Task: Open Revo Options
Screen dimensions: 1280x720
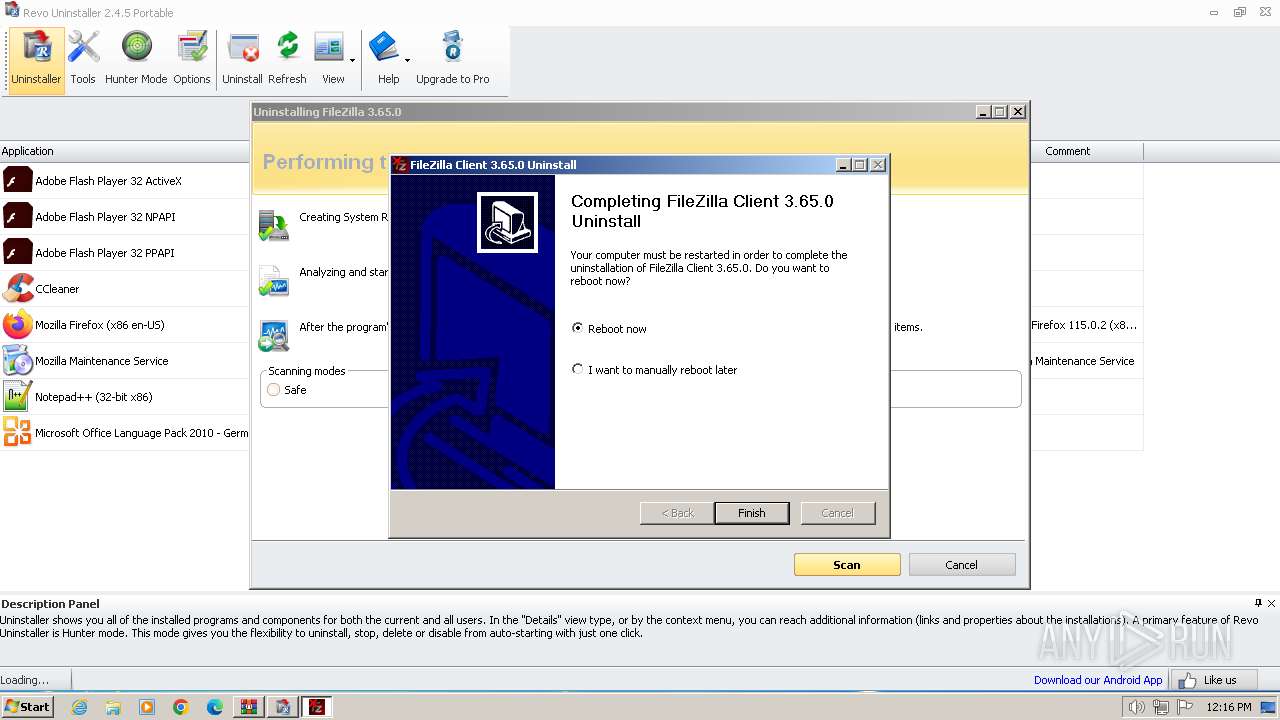Action: [191, 60]
